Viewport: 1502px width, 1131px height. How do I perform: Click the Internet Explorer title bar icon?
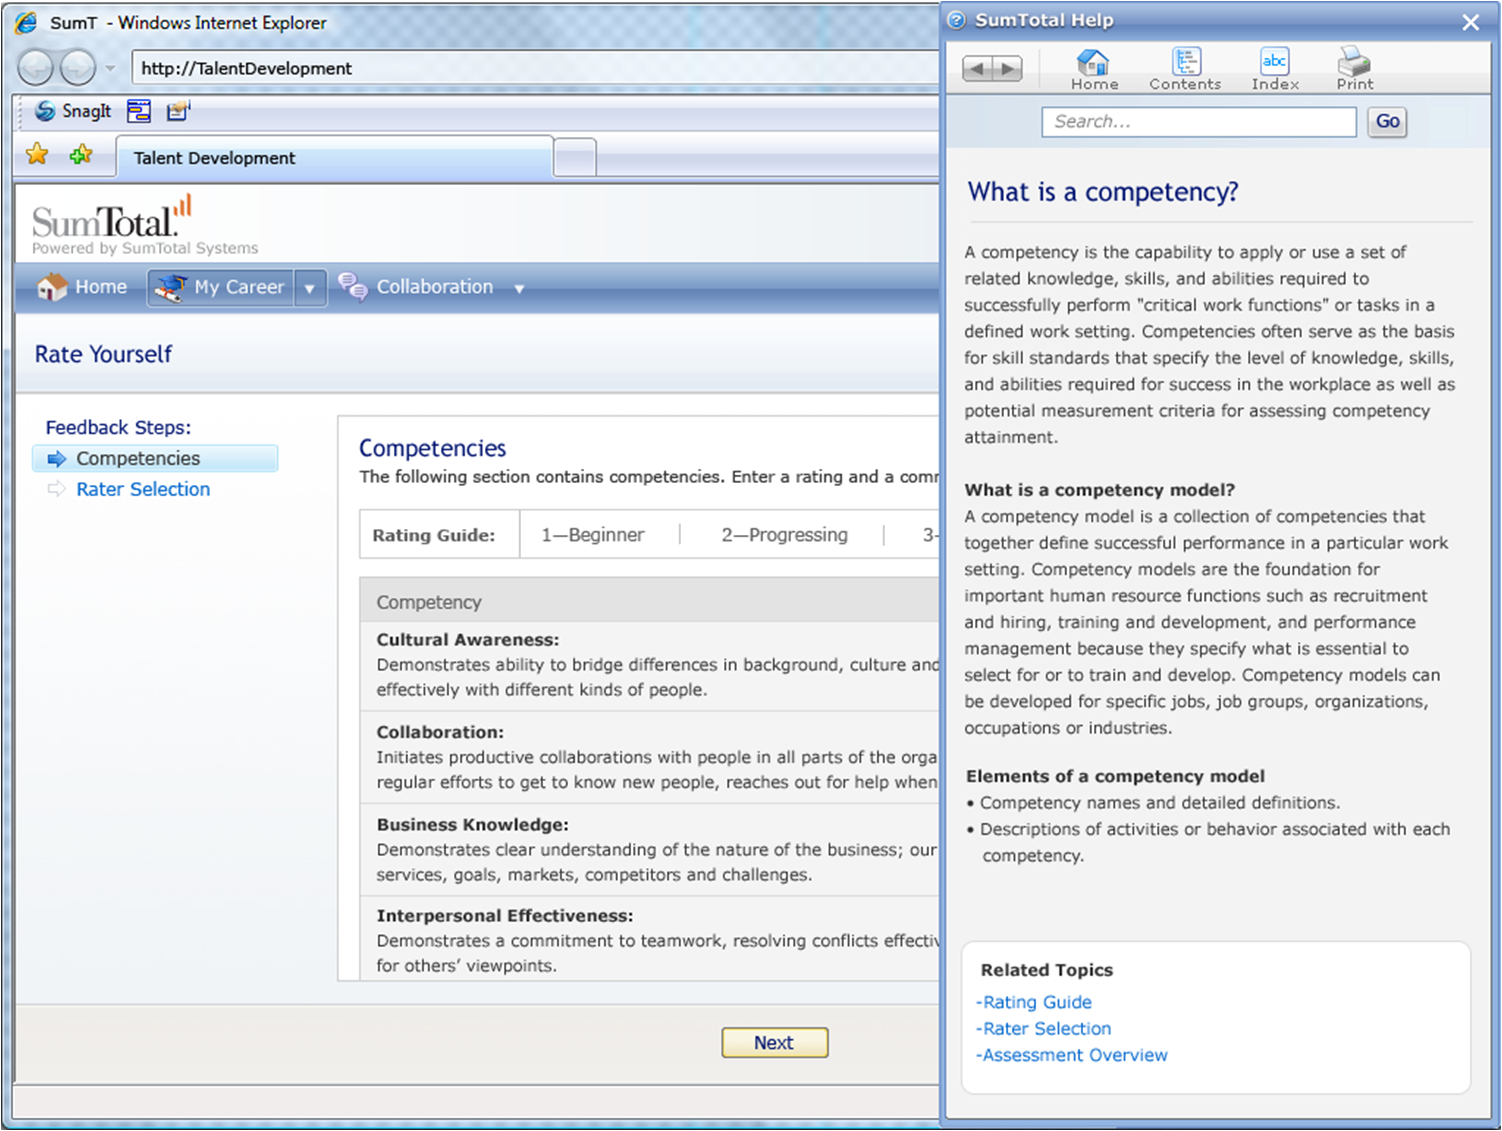[x=26, y=22]
